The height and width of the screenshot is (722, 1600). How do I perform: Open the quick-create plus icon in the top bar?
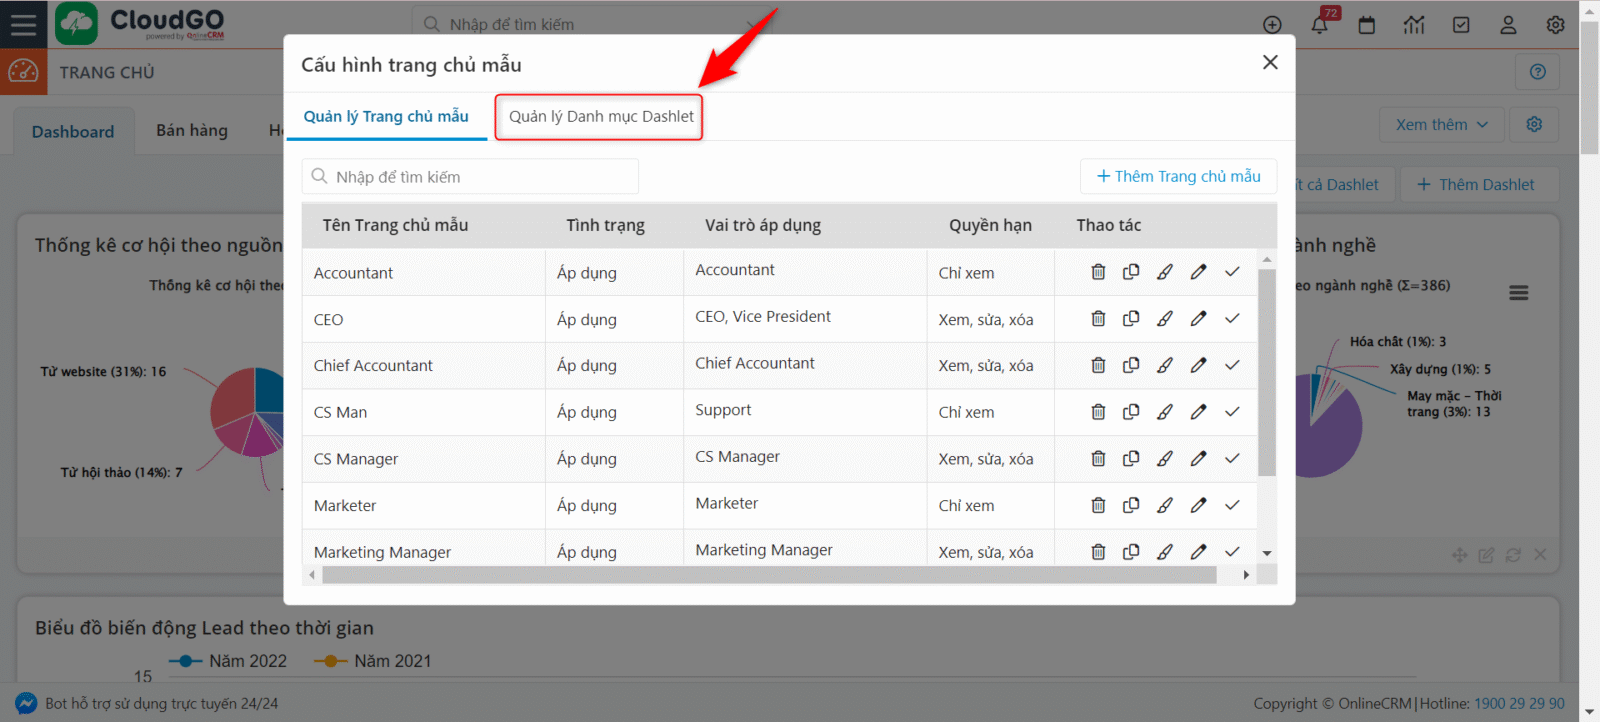(1272, 25)
